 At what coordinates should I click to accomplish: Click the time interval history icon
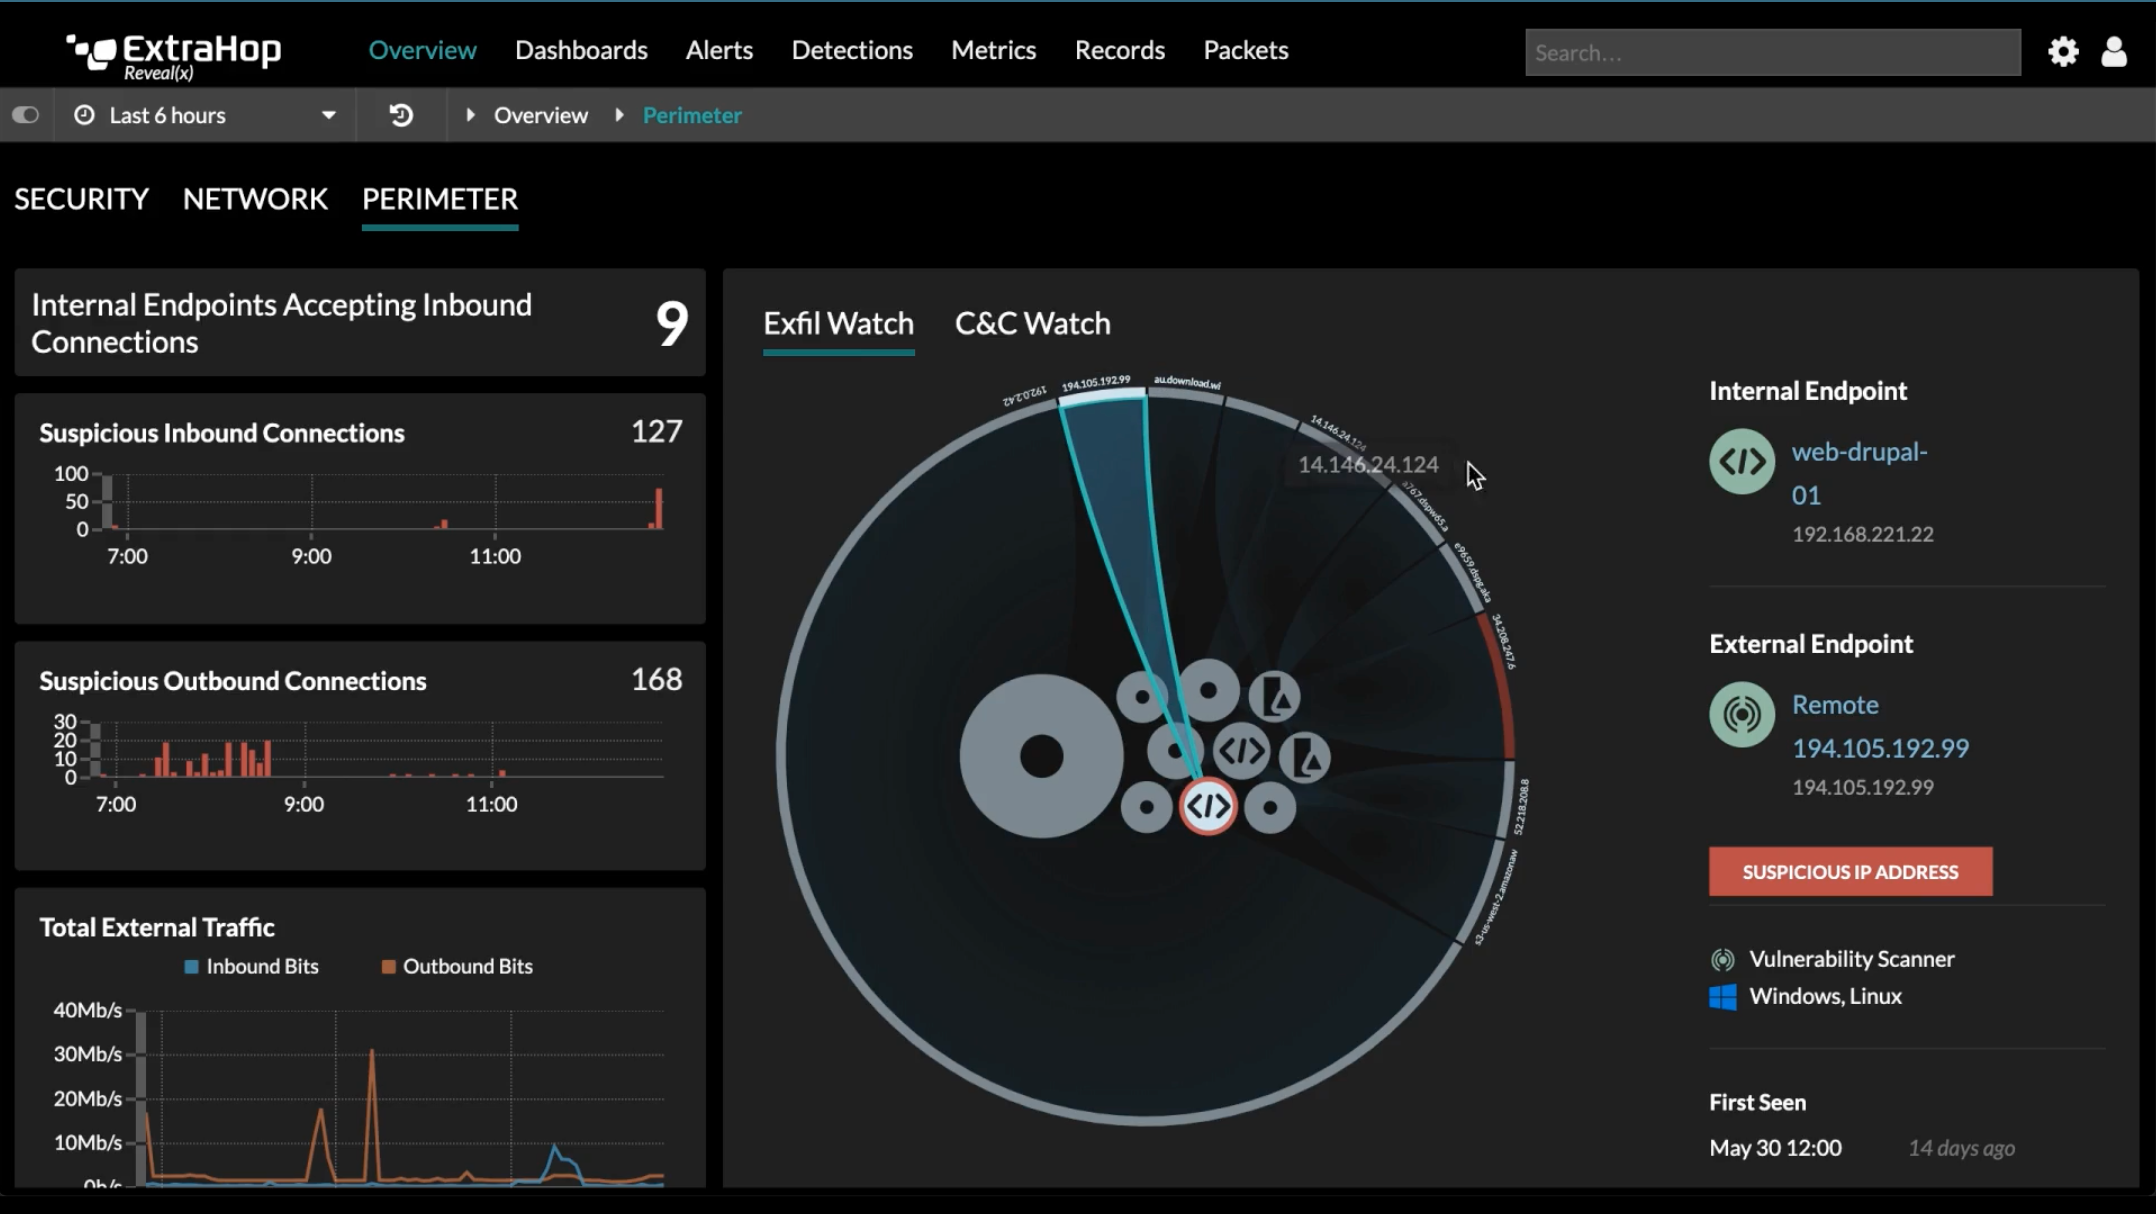(x=401, y=115)
